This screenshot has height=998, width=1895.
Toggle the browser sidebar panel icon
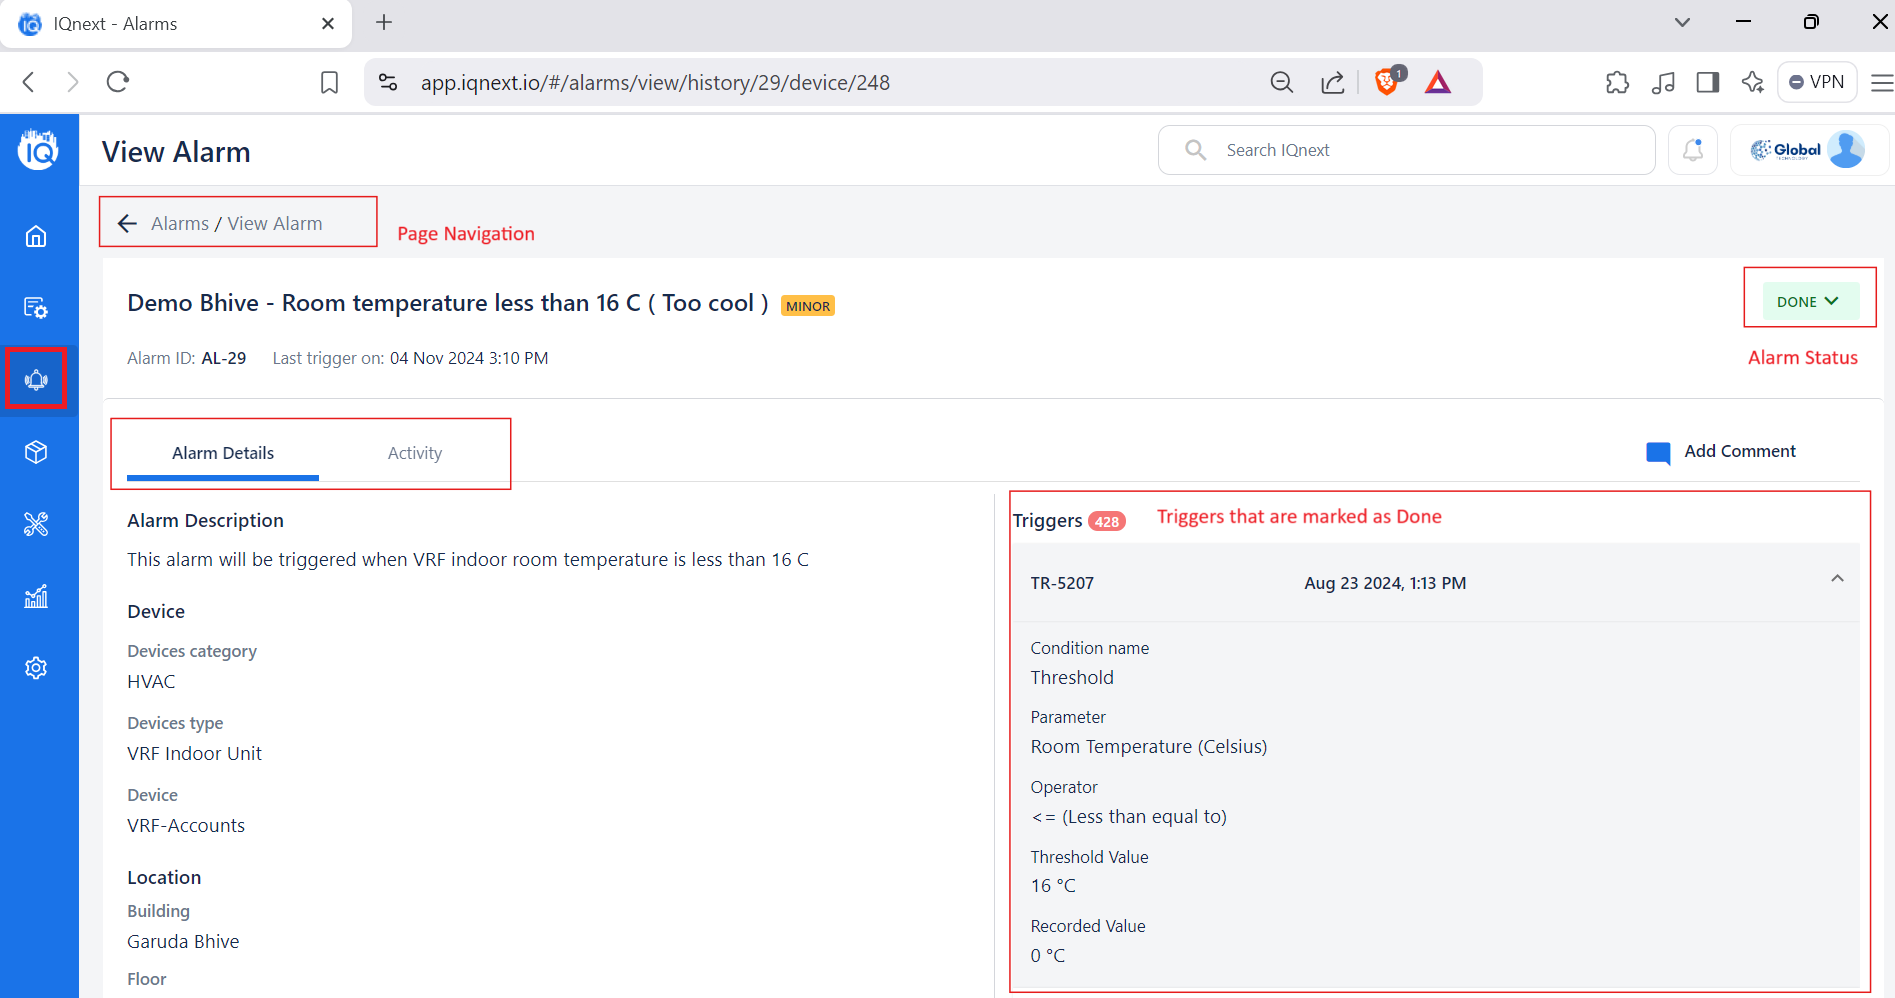point(1708,82)
